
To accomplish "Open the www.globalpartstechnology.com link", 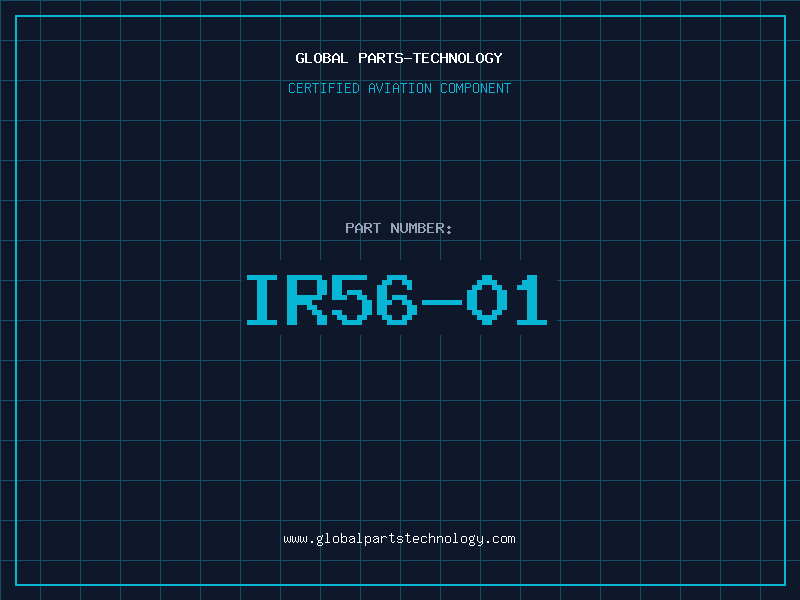I will point(399,539).
